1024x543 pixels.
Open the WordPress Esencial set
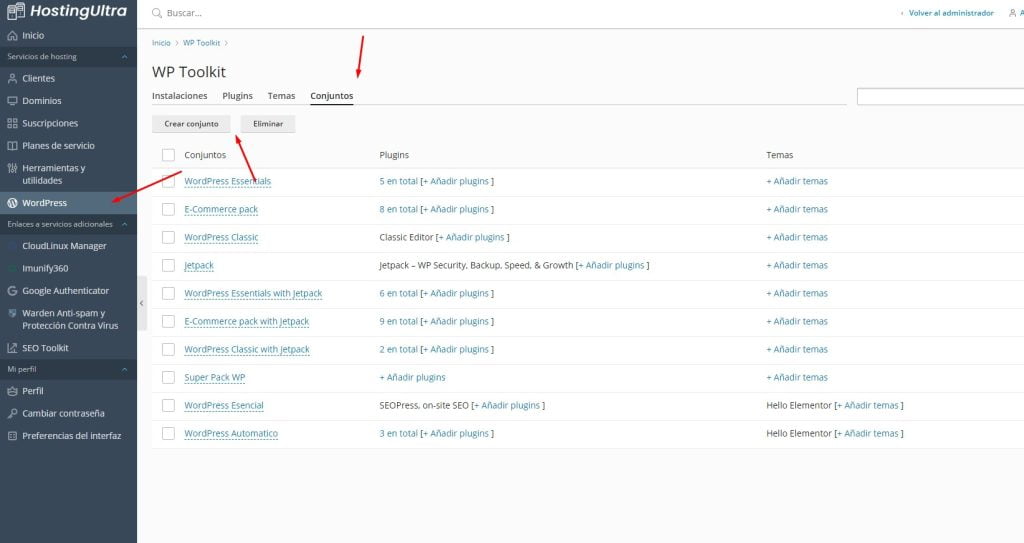tap(224, 405)
